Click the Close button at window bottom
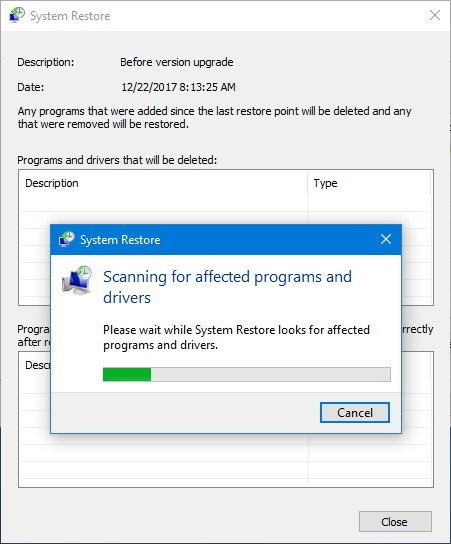 click(x=395, y=521)
